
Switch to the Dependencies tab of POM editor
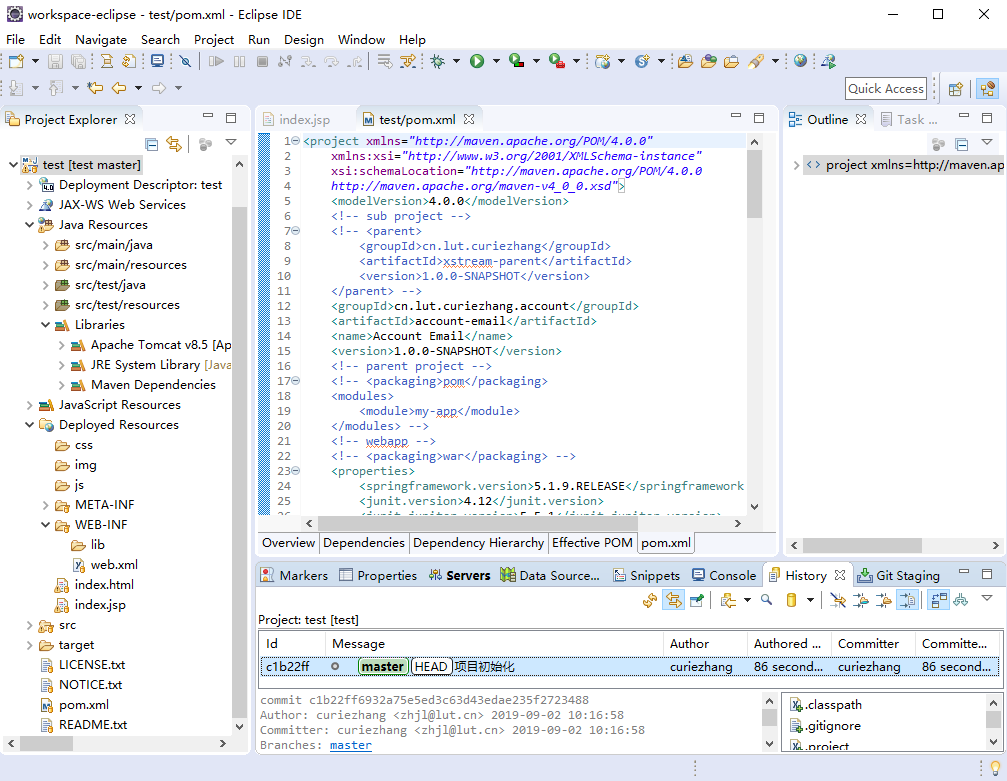(x=363, y=543)
